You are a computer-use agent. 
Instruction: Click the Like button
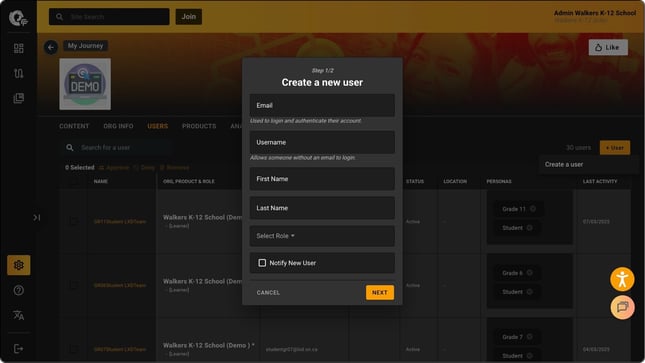[x=608, y=47]
